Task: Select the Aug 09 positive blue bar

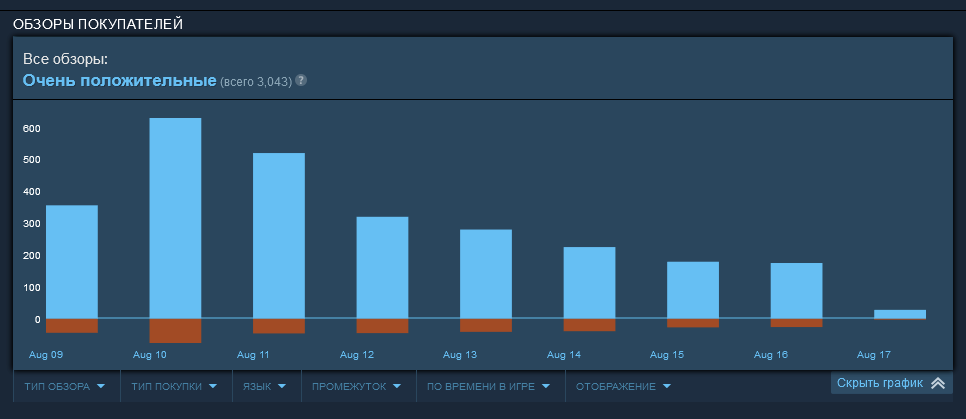Action: click(72, 262)
